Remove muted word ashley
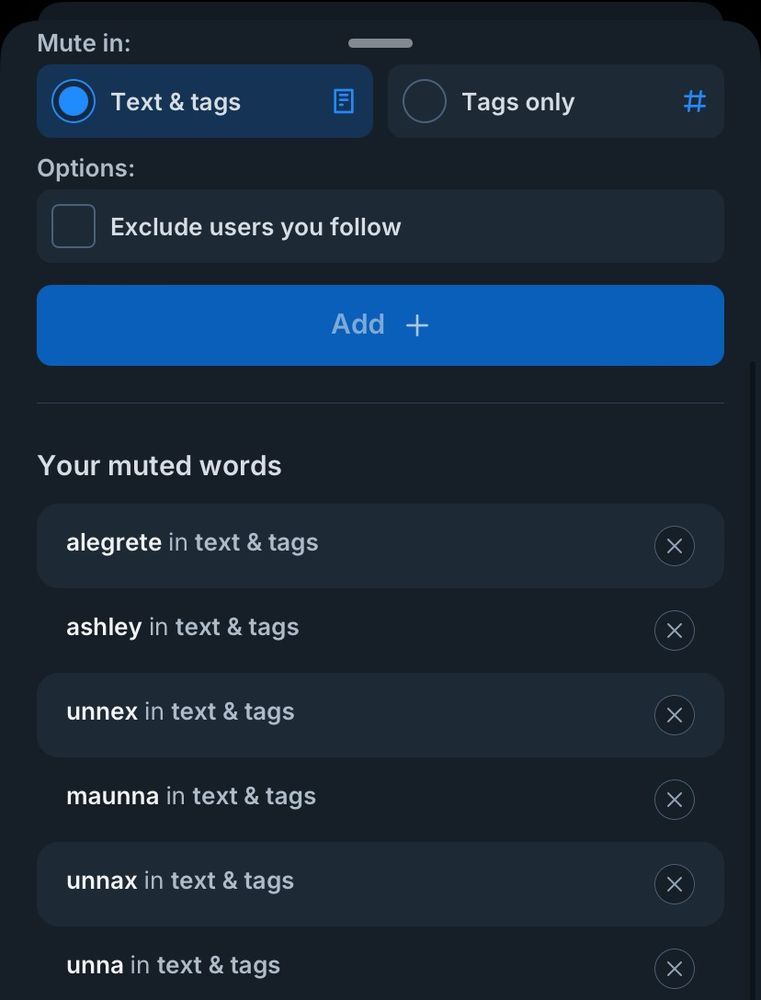This screenshot has height=1000, width=761. pos(674,631)
